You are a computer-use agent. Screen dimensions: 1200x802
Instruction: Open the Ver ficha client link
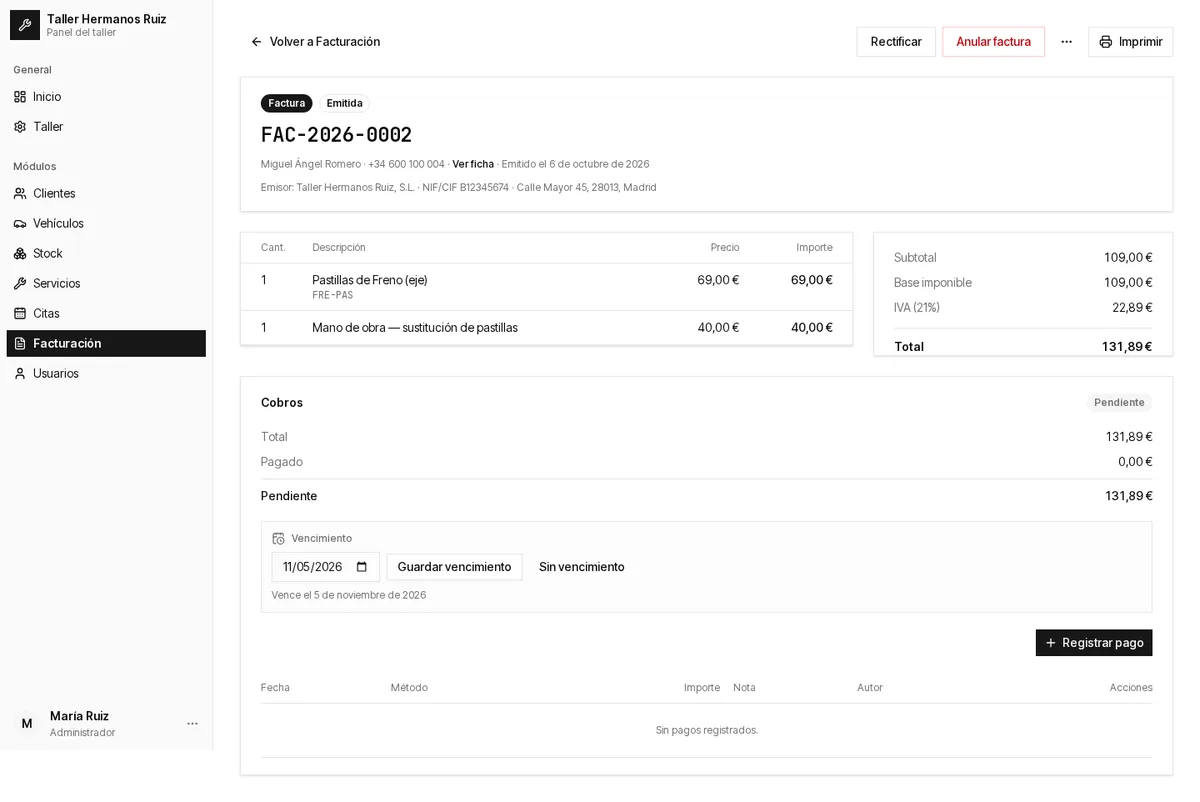point(473,164)
